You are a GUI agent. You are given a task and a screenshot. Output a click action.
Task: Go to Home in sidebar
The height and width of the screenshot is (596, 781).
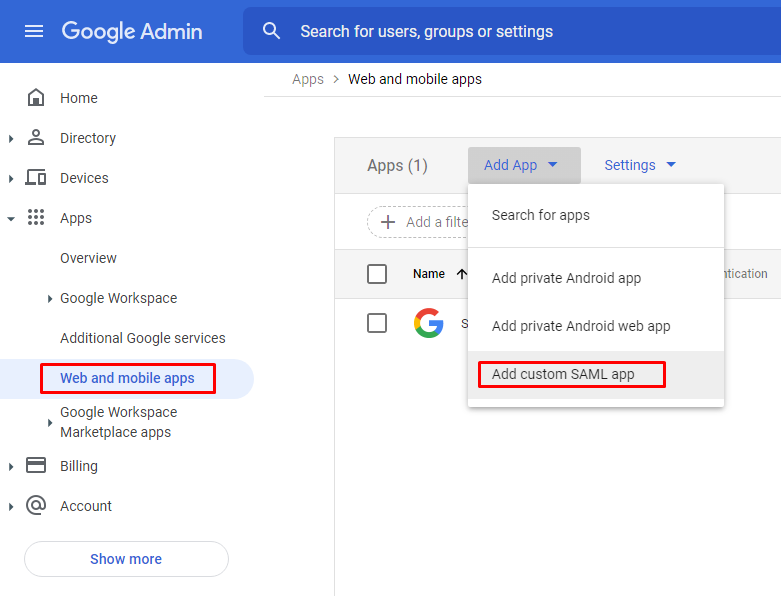[x=79, y=98]
